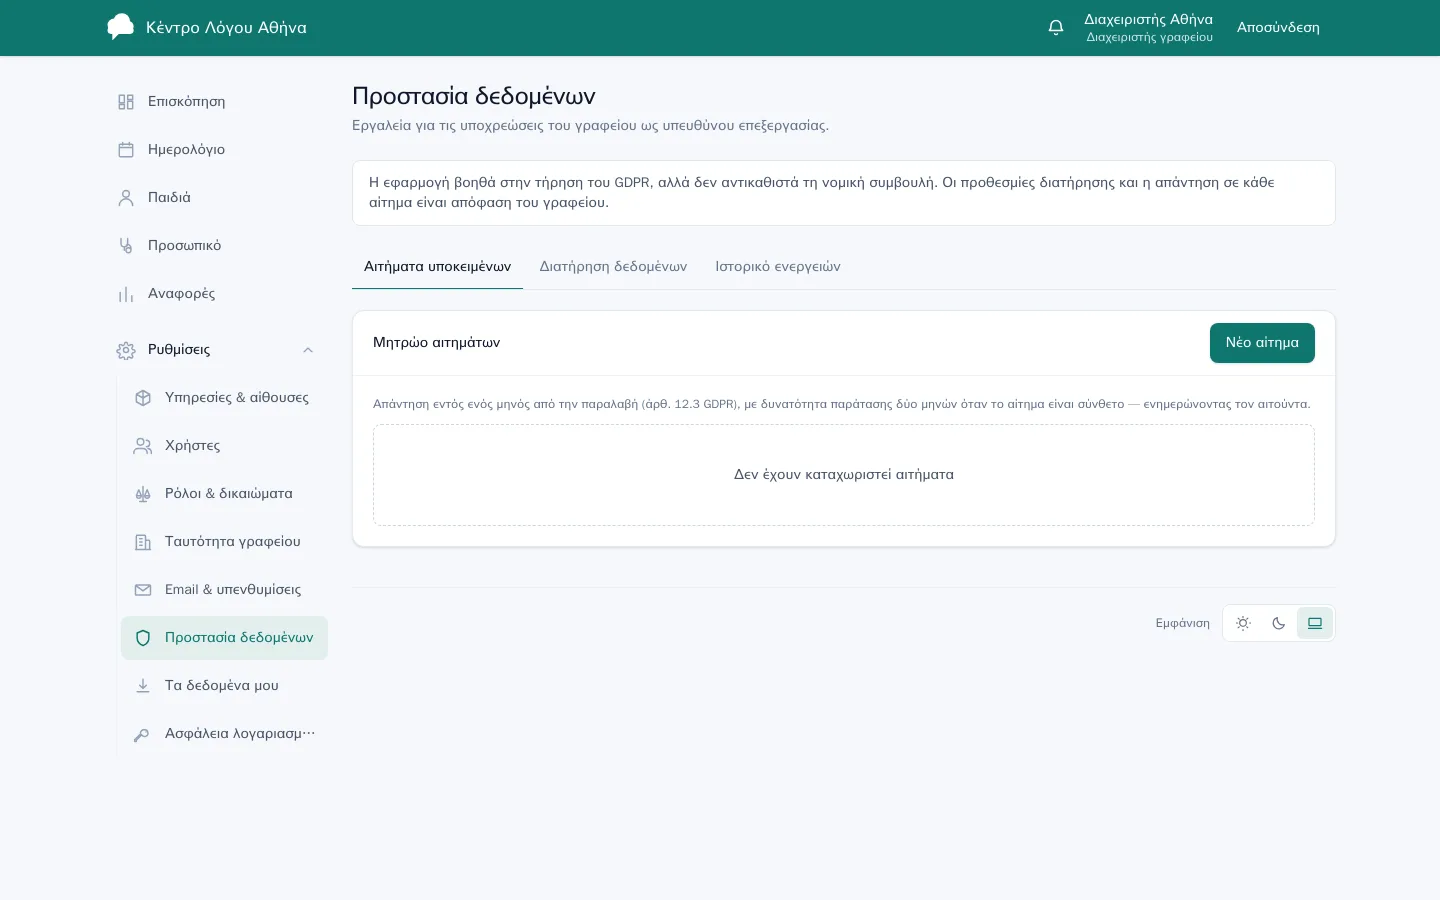Click the envelope icon beside Email & υπενθυμίσεις
Viewport: 1440px width, 900px height.
[143, 590]
